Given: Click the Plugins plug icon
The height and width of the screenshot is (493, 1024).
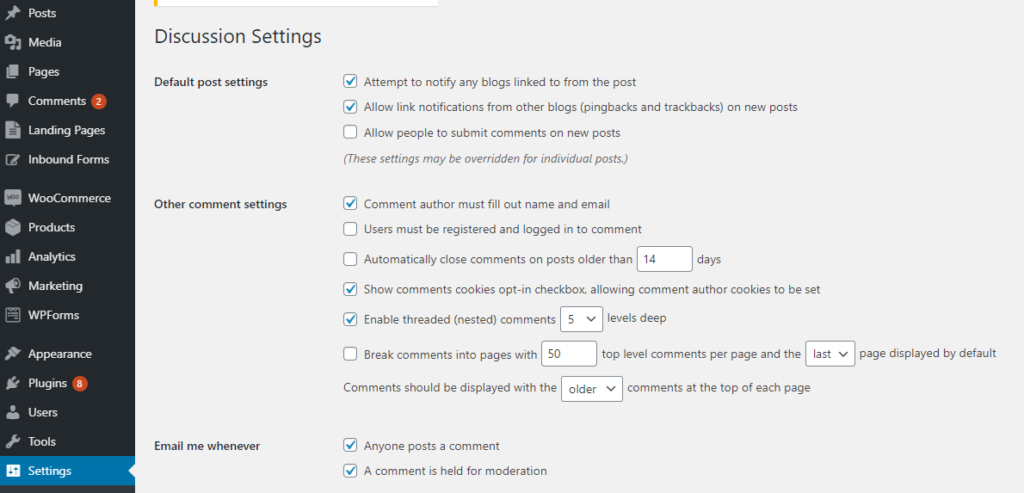Looking at the screenshot, I should coord(12,383).
